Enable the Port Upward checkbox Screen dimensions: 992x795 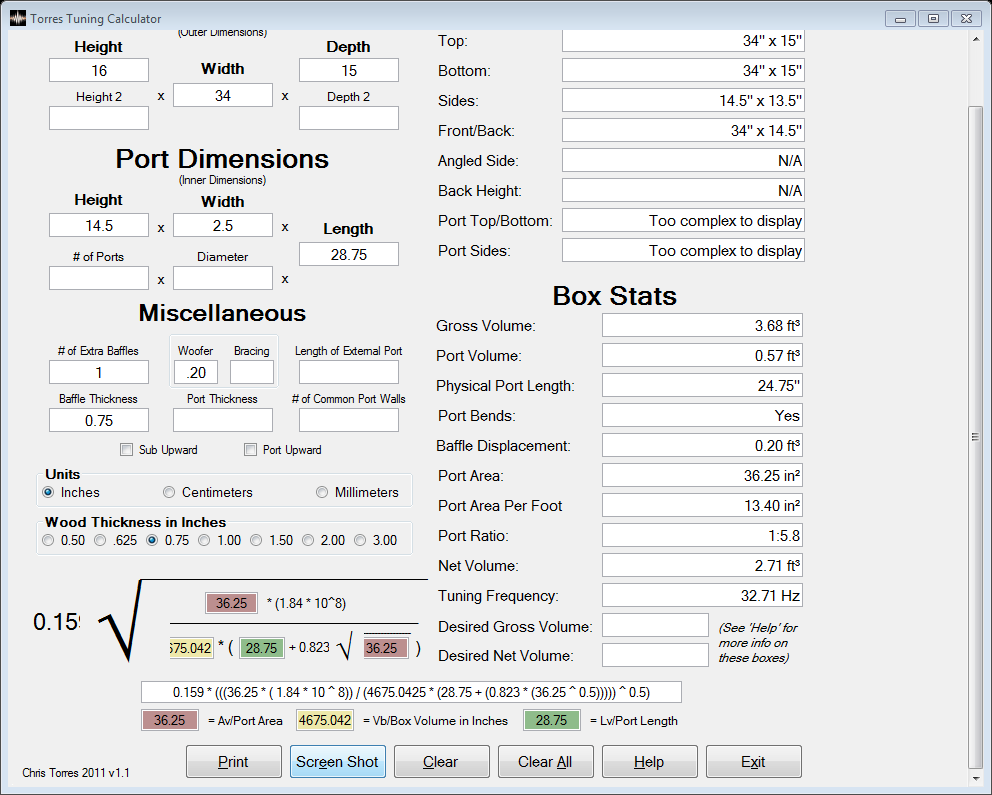(251, 450)
